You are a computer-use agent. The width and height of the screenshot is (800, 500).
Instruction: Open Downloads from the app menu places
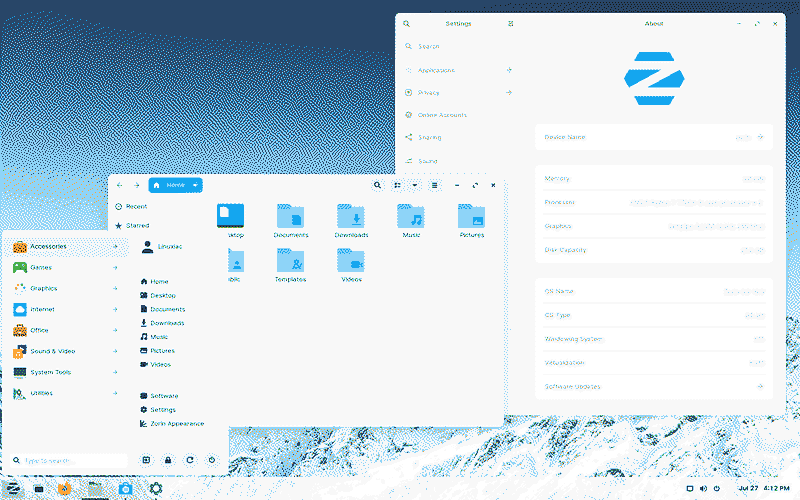162,323
